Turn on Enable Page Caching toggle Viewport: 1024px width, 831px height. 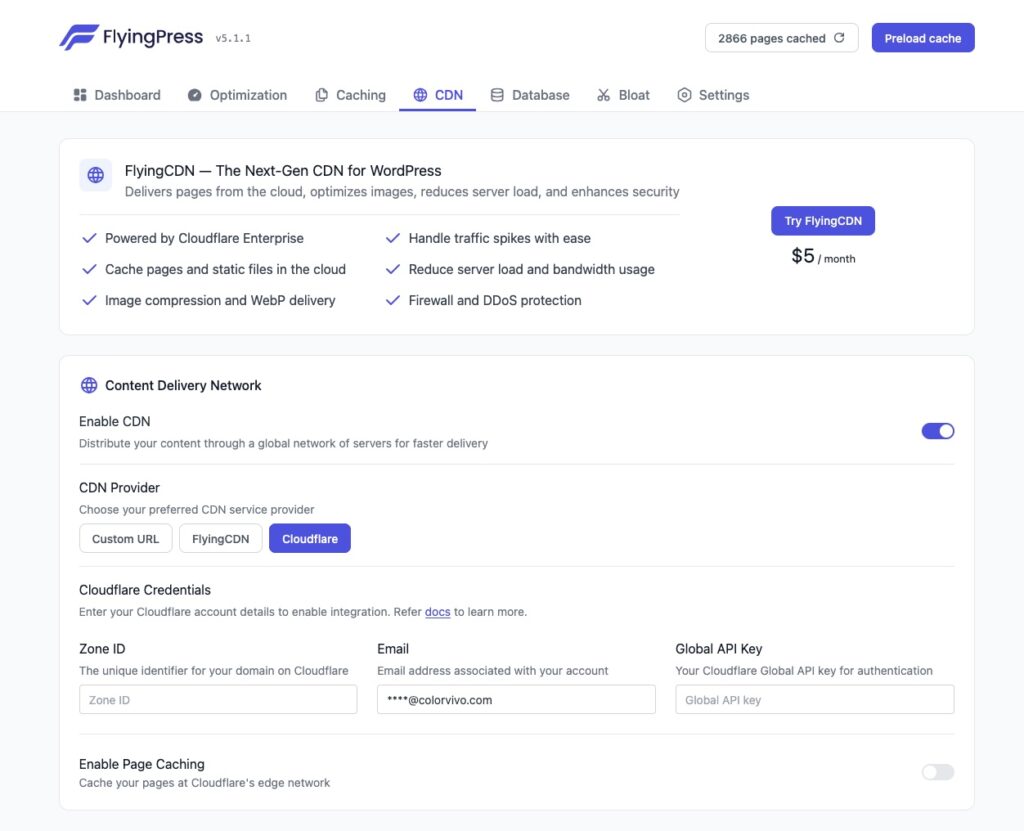(x=938, y=772)
